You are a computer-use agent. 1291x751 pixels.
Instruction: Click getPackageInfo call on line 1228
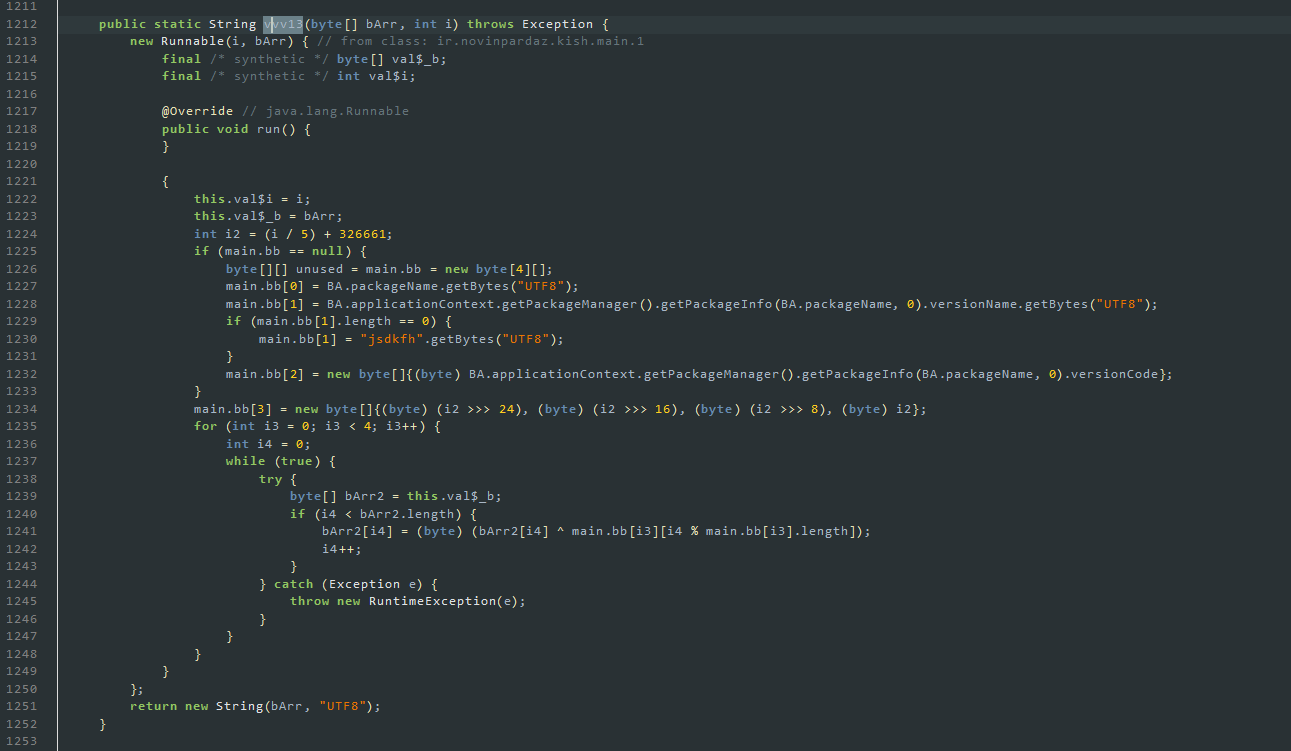click(x=717, y=304)
